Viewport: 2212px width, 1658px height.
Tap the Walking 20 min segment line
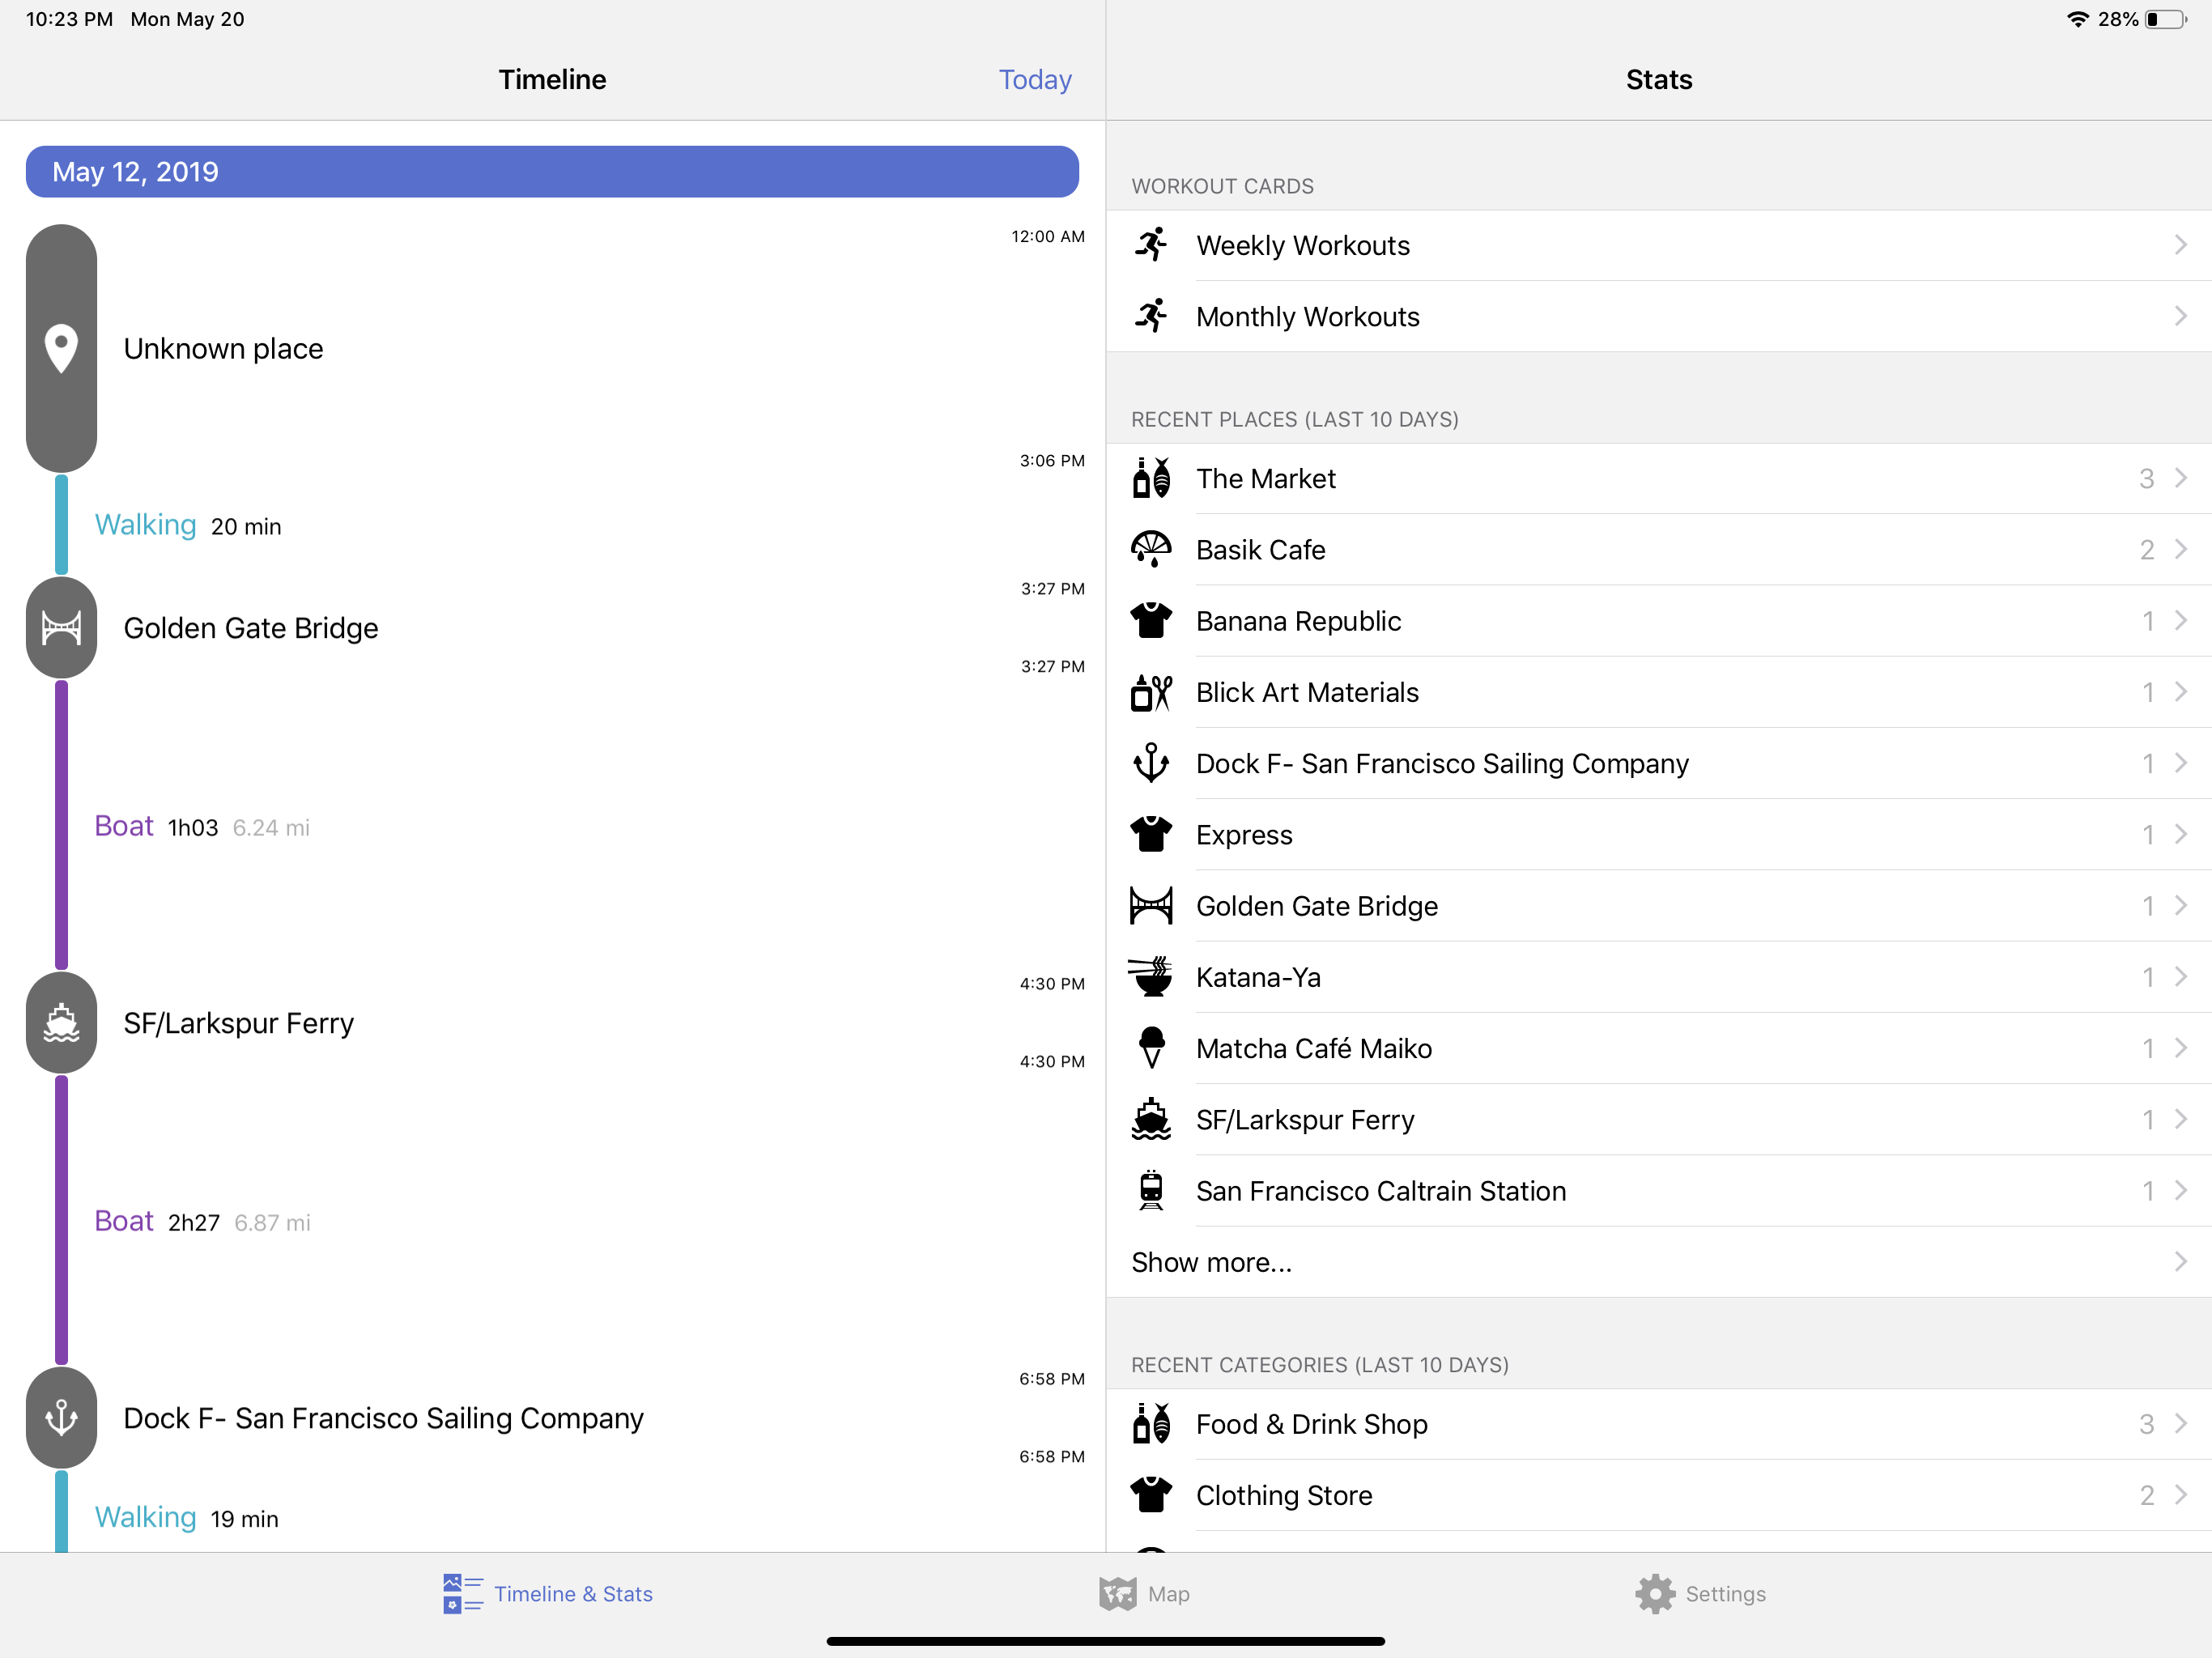pyautogui.click(x=61, y=524)
